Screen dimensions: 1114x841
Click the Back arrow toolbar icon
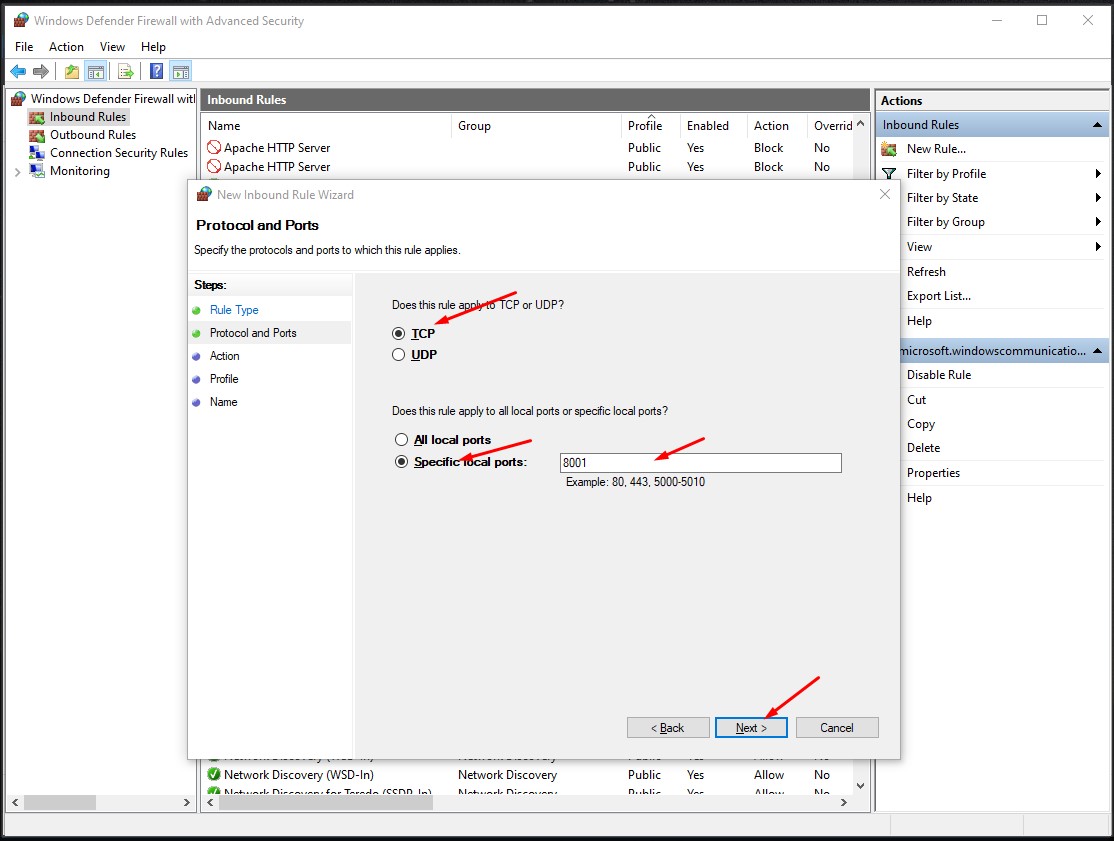(x=18, y=71)
